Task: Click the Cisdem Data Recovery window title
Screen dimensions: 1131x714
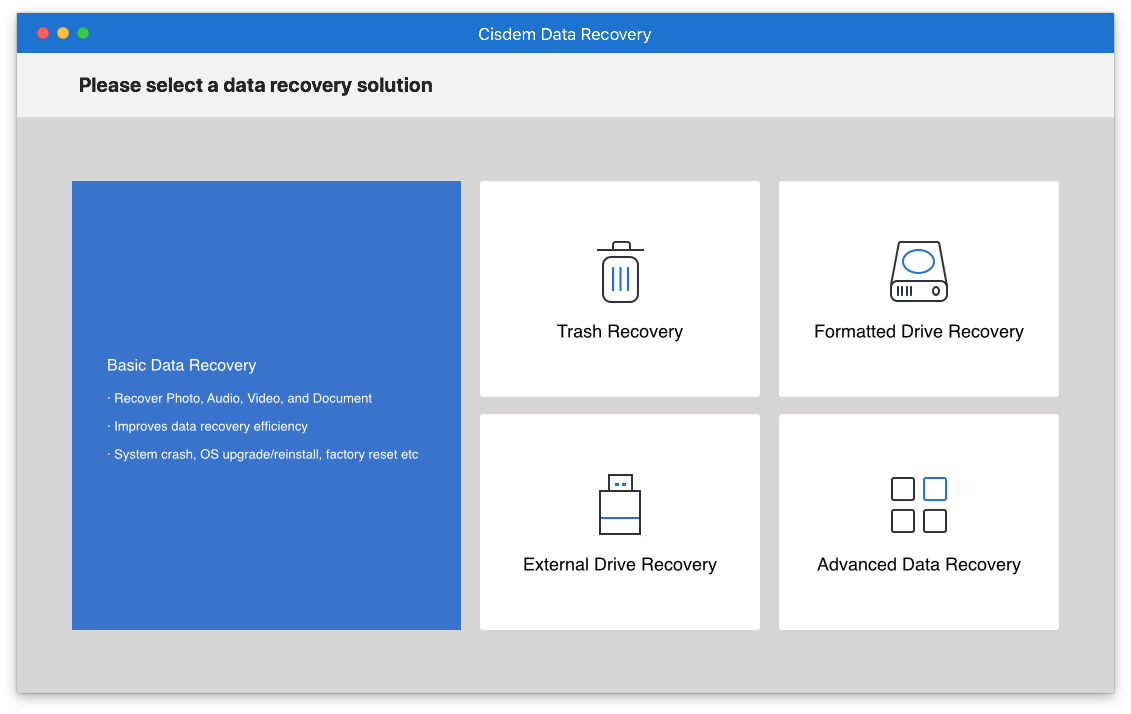Action: click(x=565, y=34)
